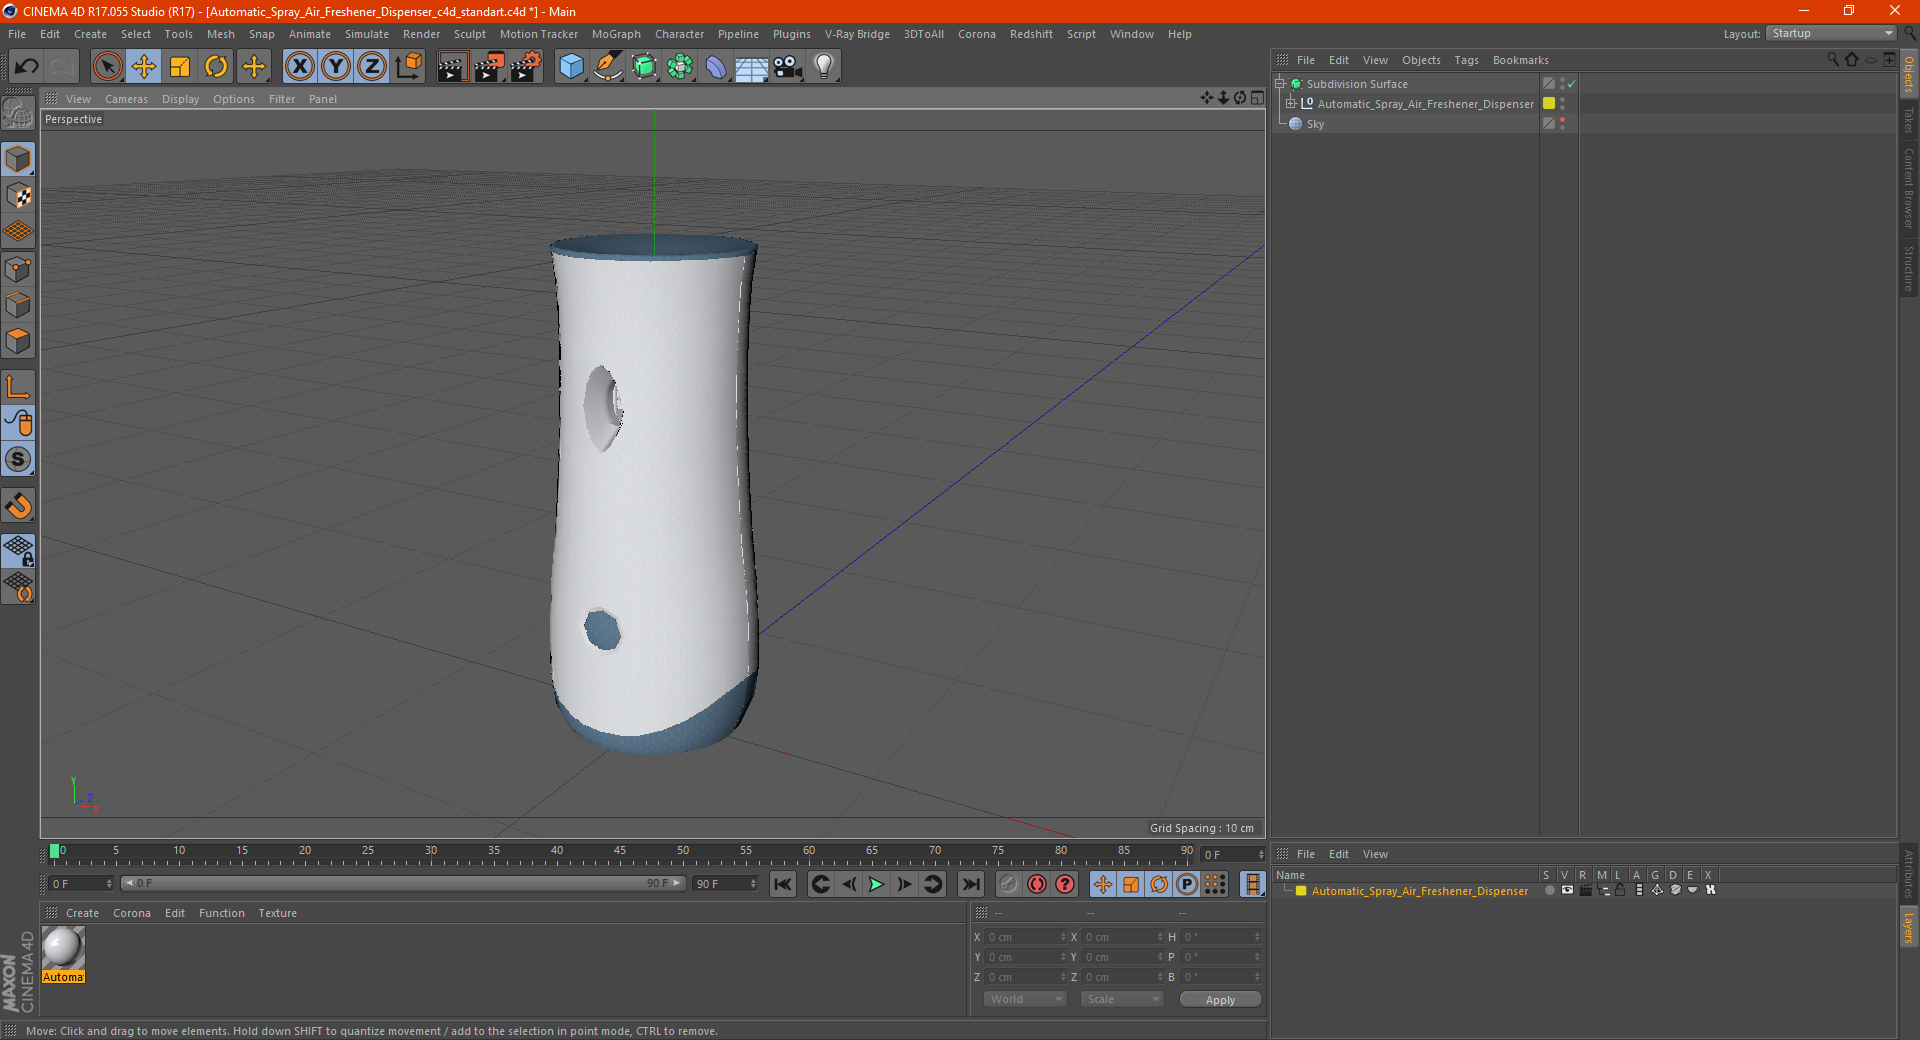The image size is (1920, 1040).
Task: Open viewport Cameras menu
Action: click(x=126, y=99)
